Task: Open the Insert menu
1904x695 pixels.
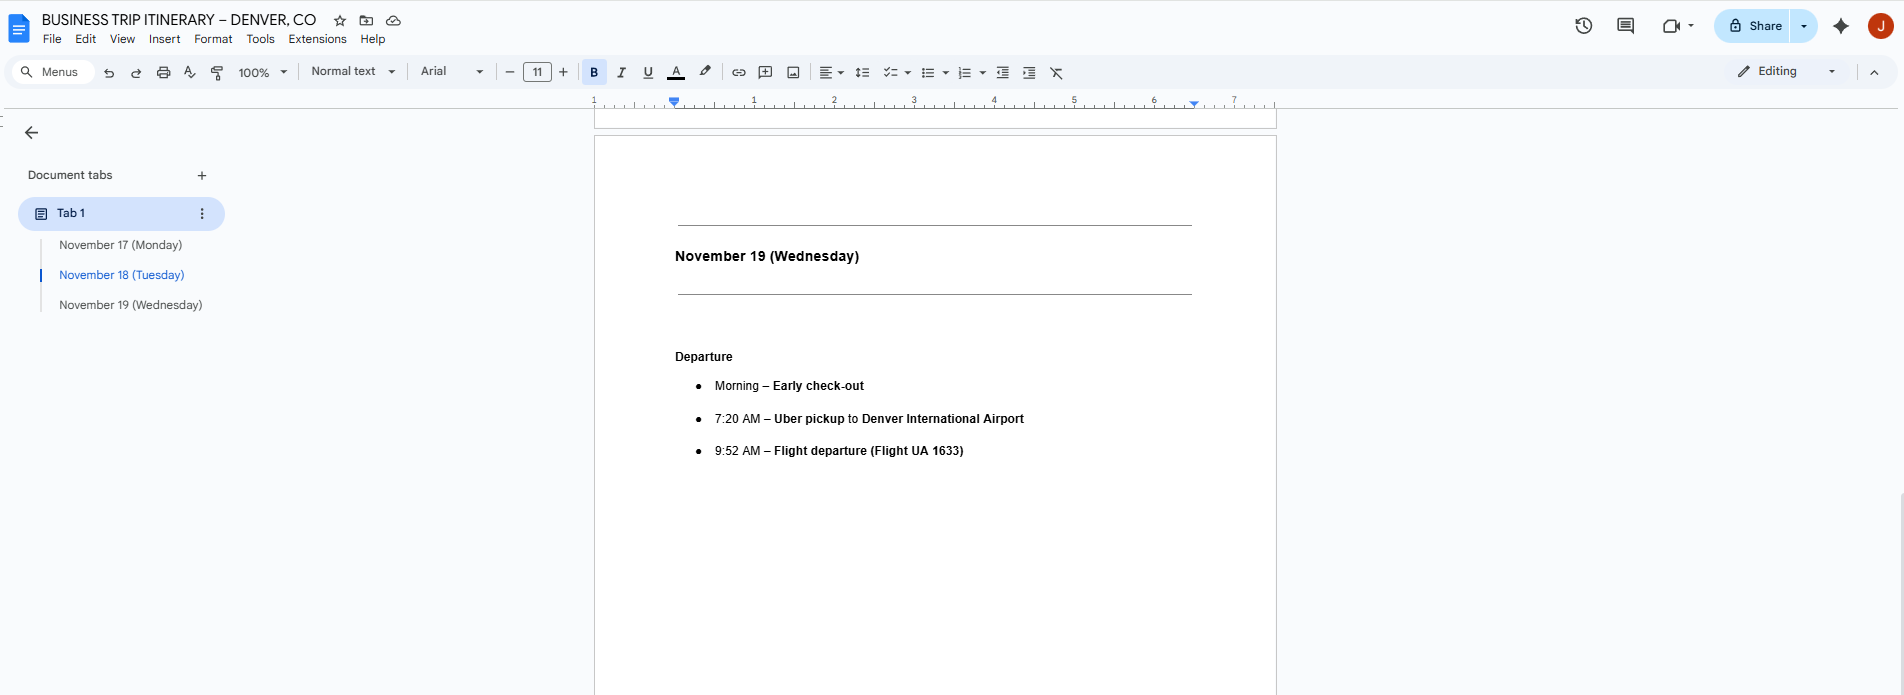Action: (164, 39)
